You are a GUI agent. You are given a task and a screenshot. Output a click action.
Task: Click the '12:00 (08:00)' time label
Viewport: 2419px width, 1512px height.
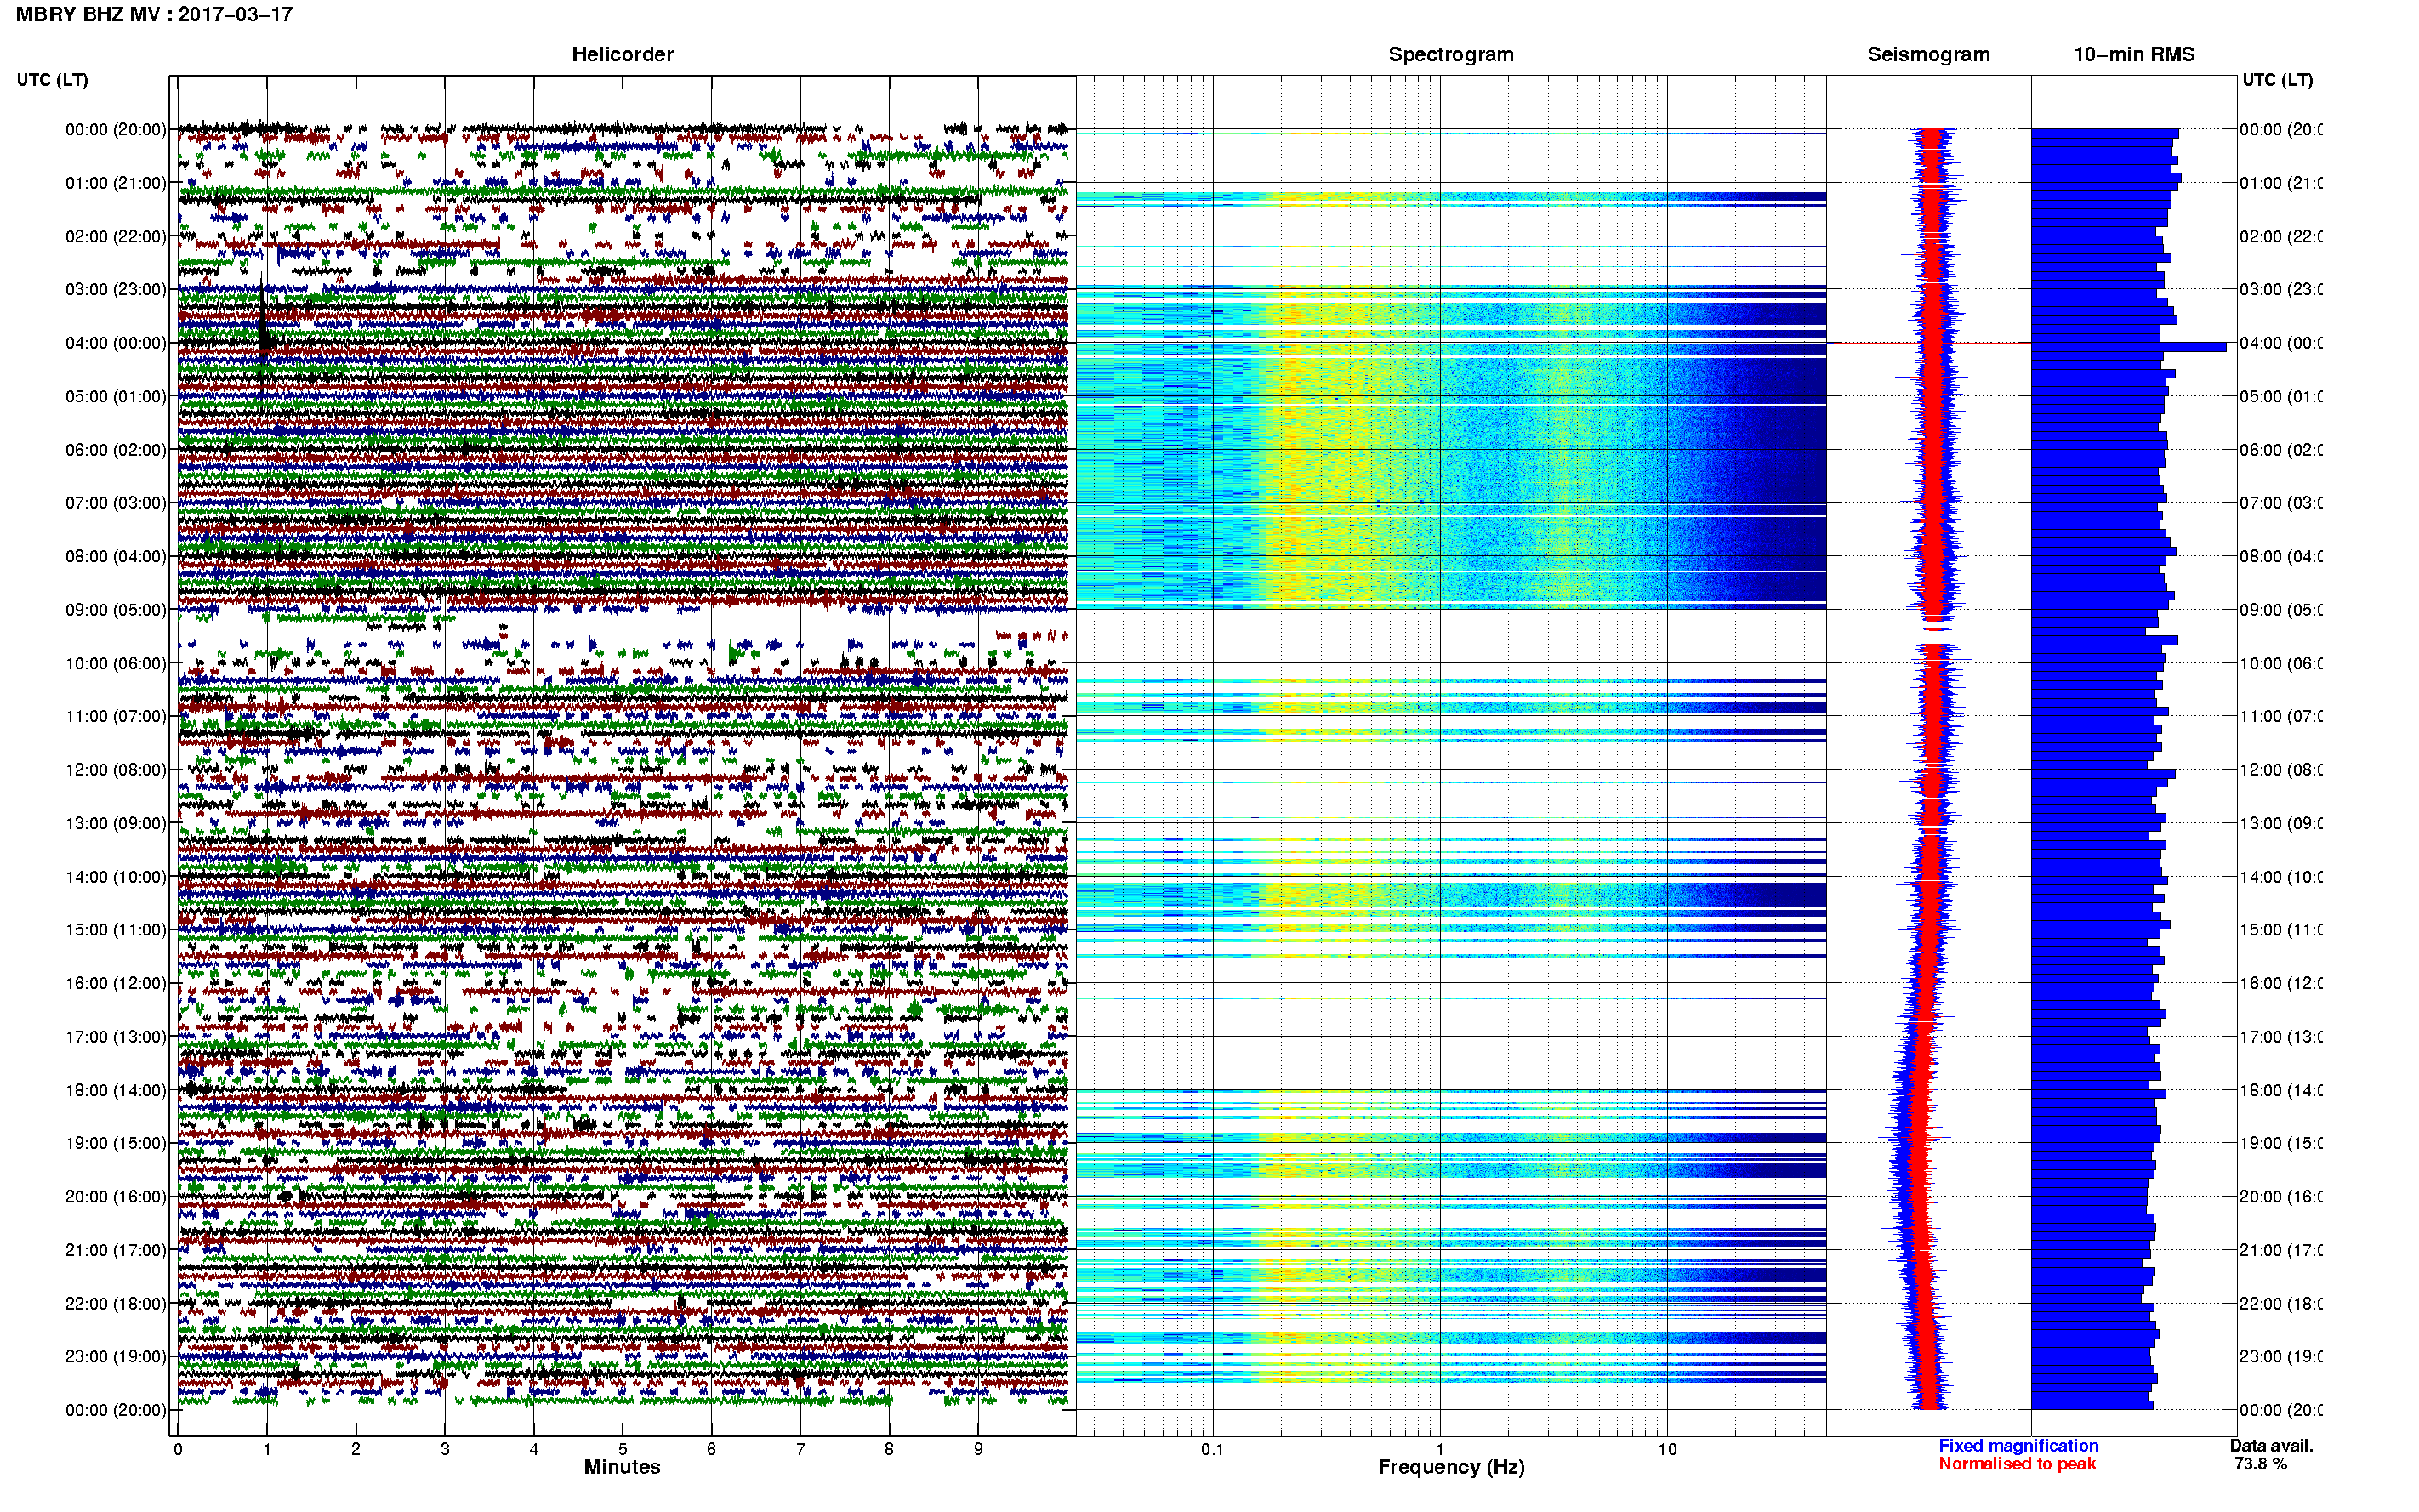click(116, 770)
